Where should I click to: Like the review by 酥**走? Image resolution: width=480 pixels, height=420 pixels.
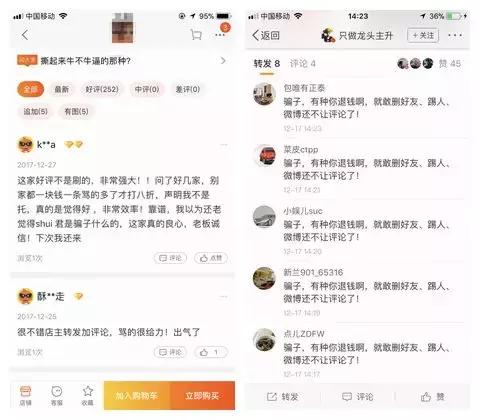point(211,352)
